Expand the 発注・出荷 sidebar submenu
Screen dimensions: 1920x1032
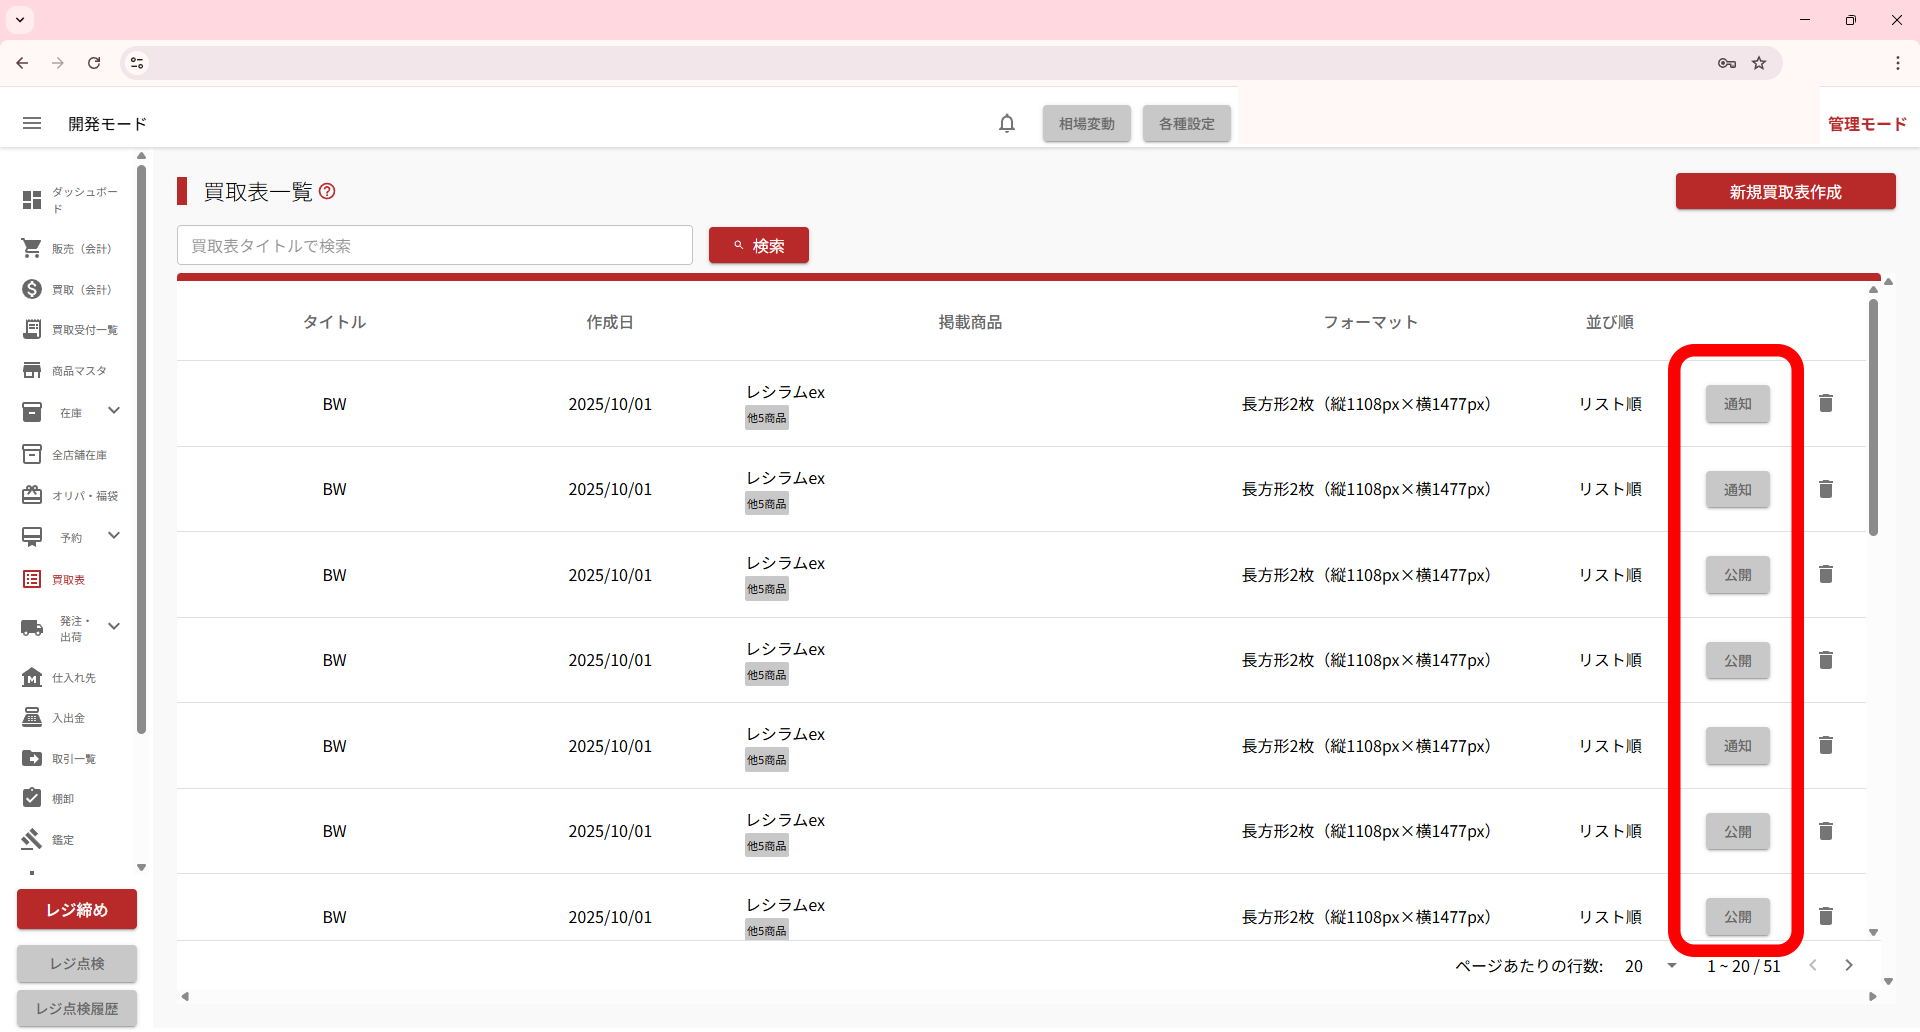click(113, 627)
